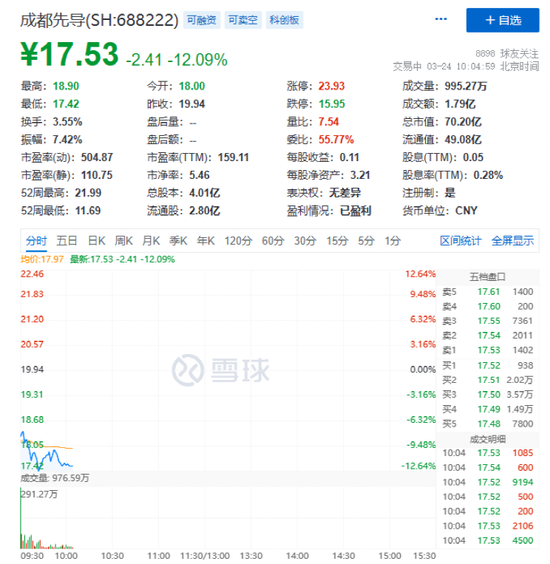Click the 雪球 snowball logo watermark
Image resolution: width=550 pixels, height=564 pixels.
(220, 370)
